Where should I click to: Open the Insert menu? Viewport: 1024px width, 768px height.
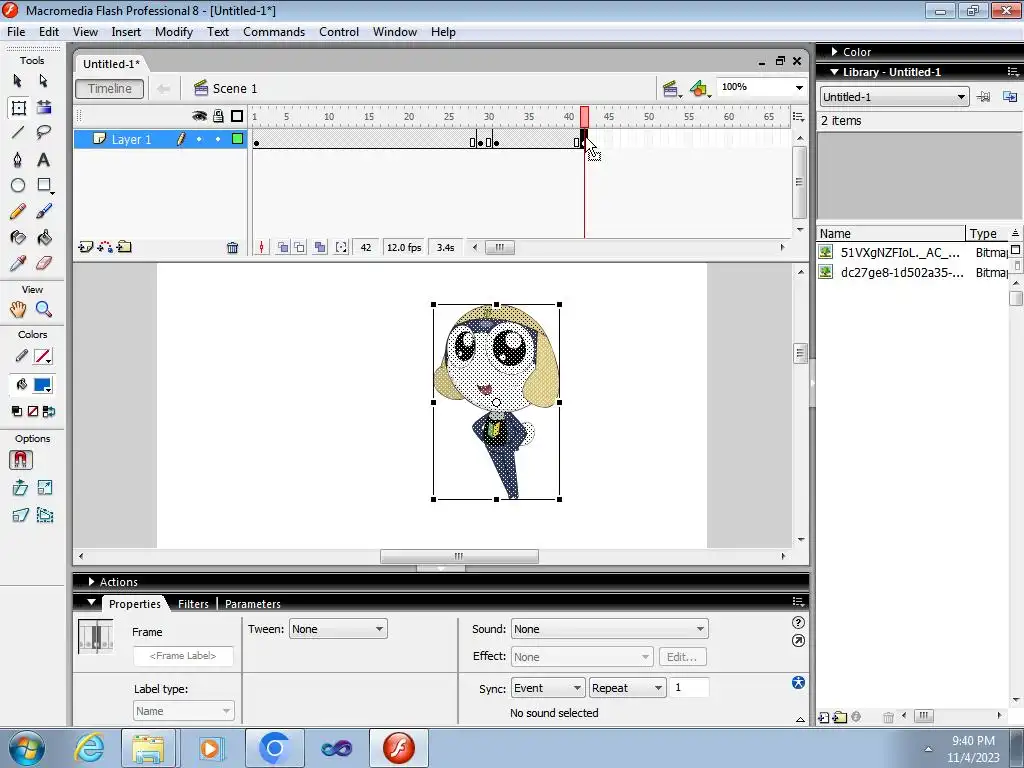126,32
